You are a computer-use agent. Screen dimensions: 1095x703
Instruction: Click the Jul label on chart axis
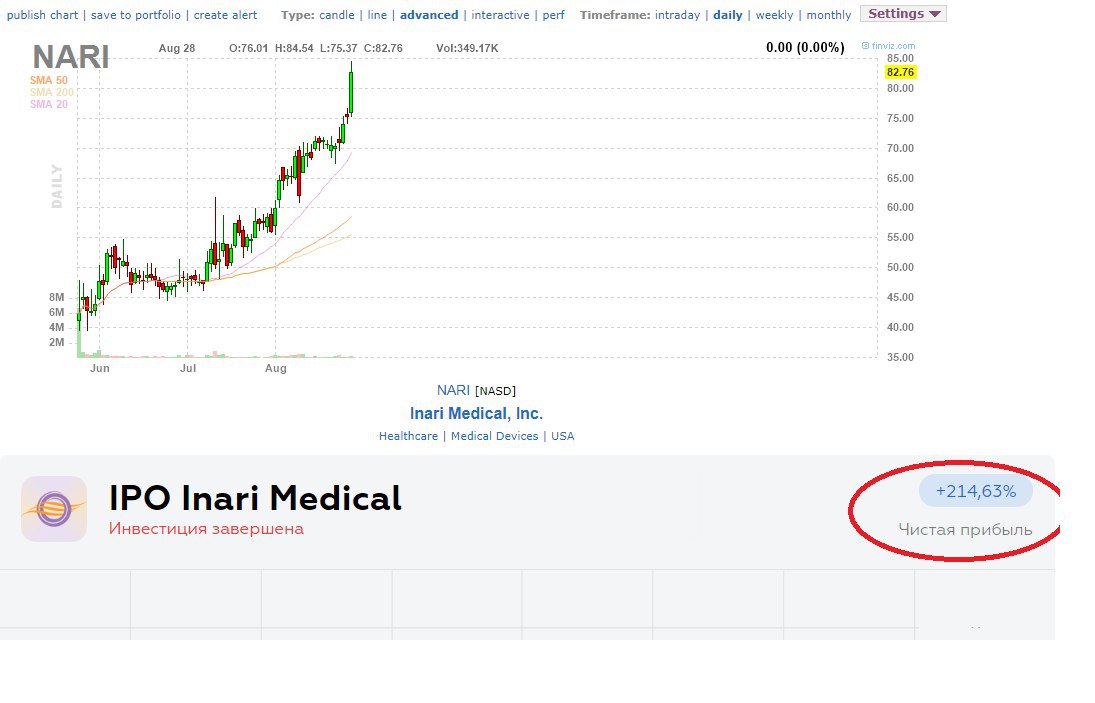tap(188, 368)
